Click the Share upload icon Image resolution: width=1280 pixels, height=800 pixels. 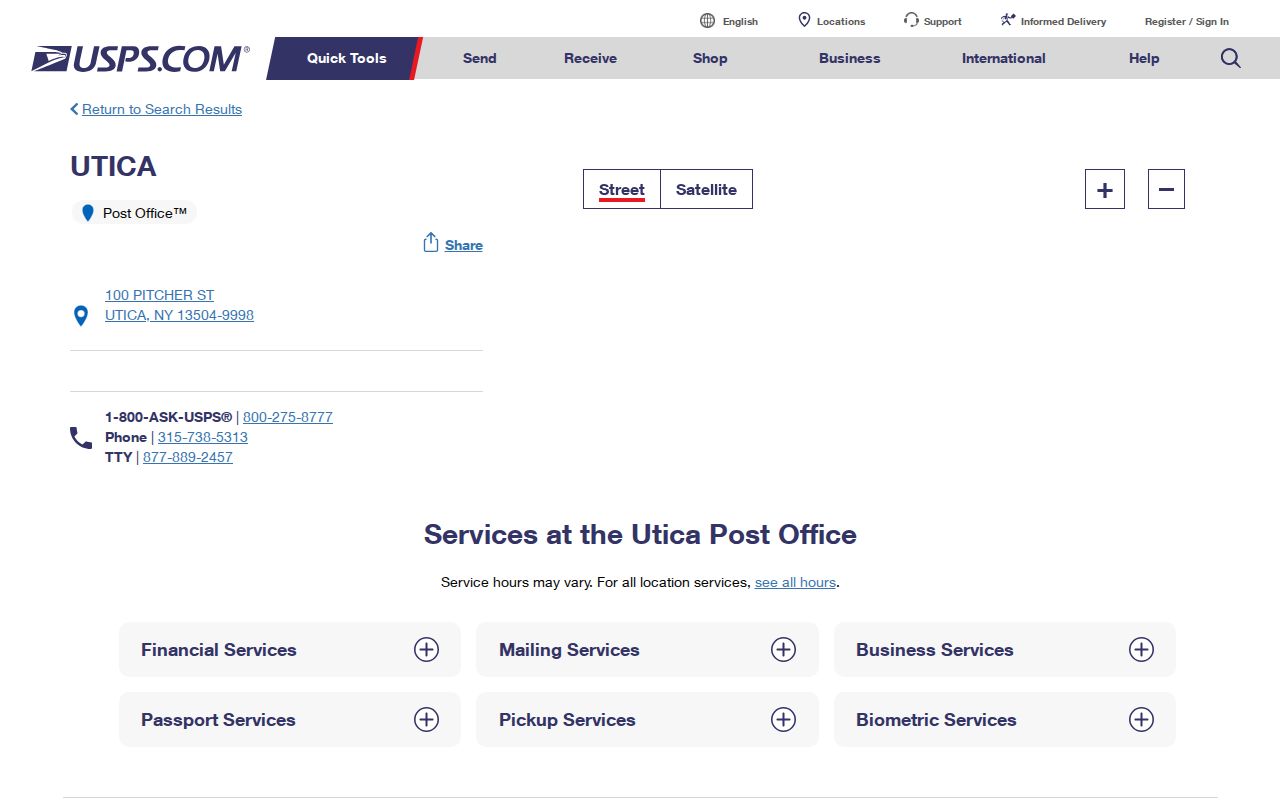pyautogui.click(x=431, y=243)
